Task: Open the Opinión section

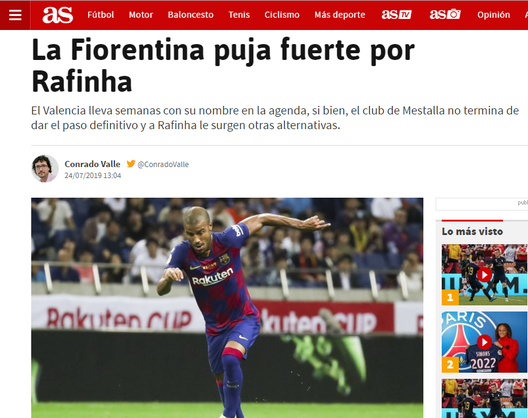Action: (494, 15)
